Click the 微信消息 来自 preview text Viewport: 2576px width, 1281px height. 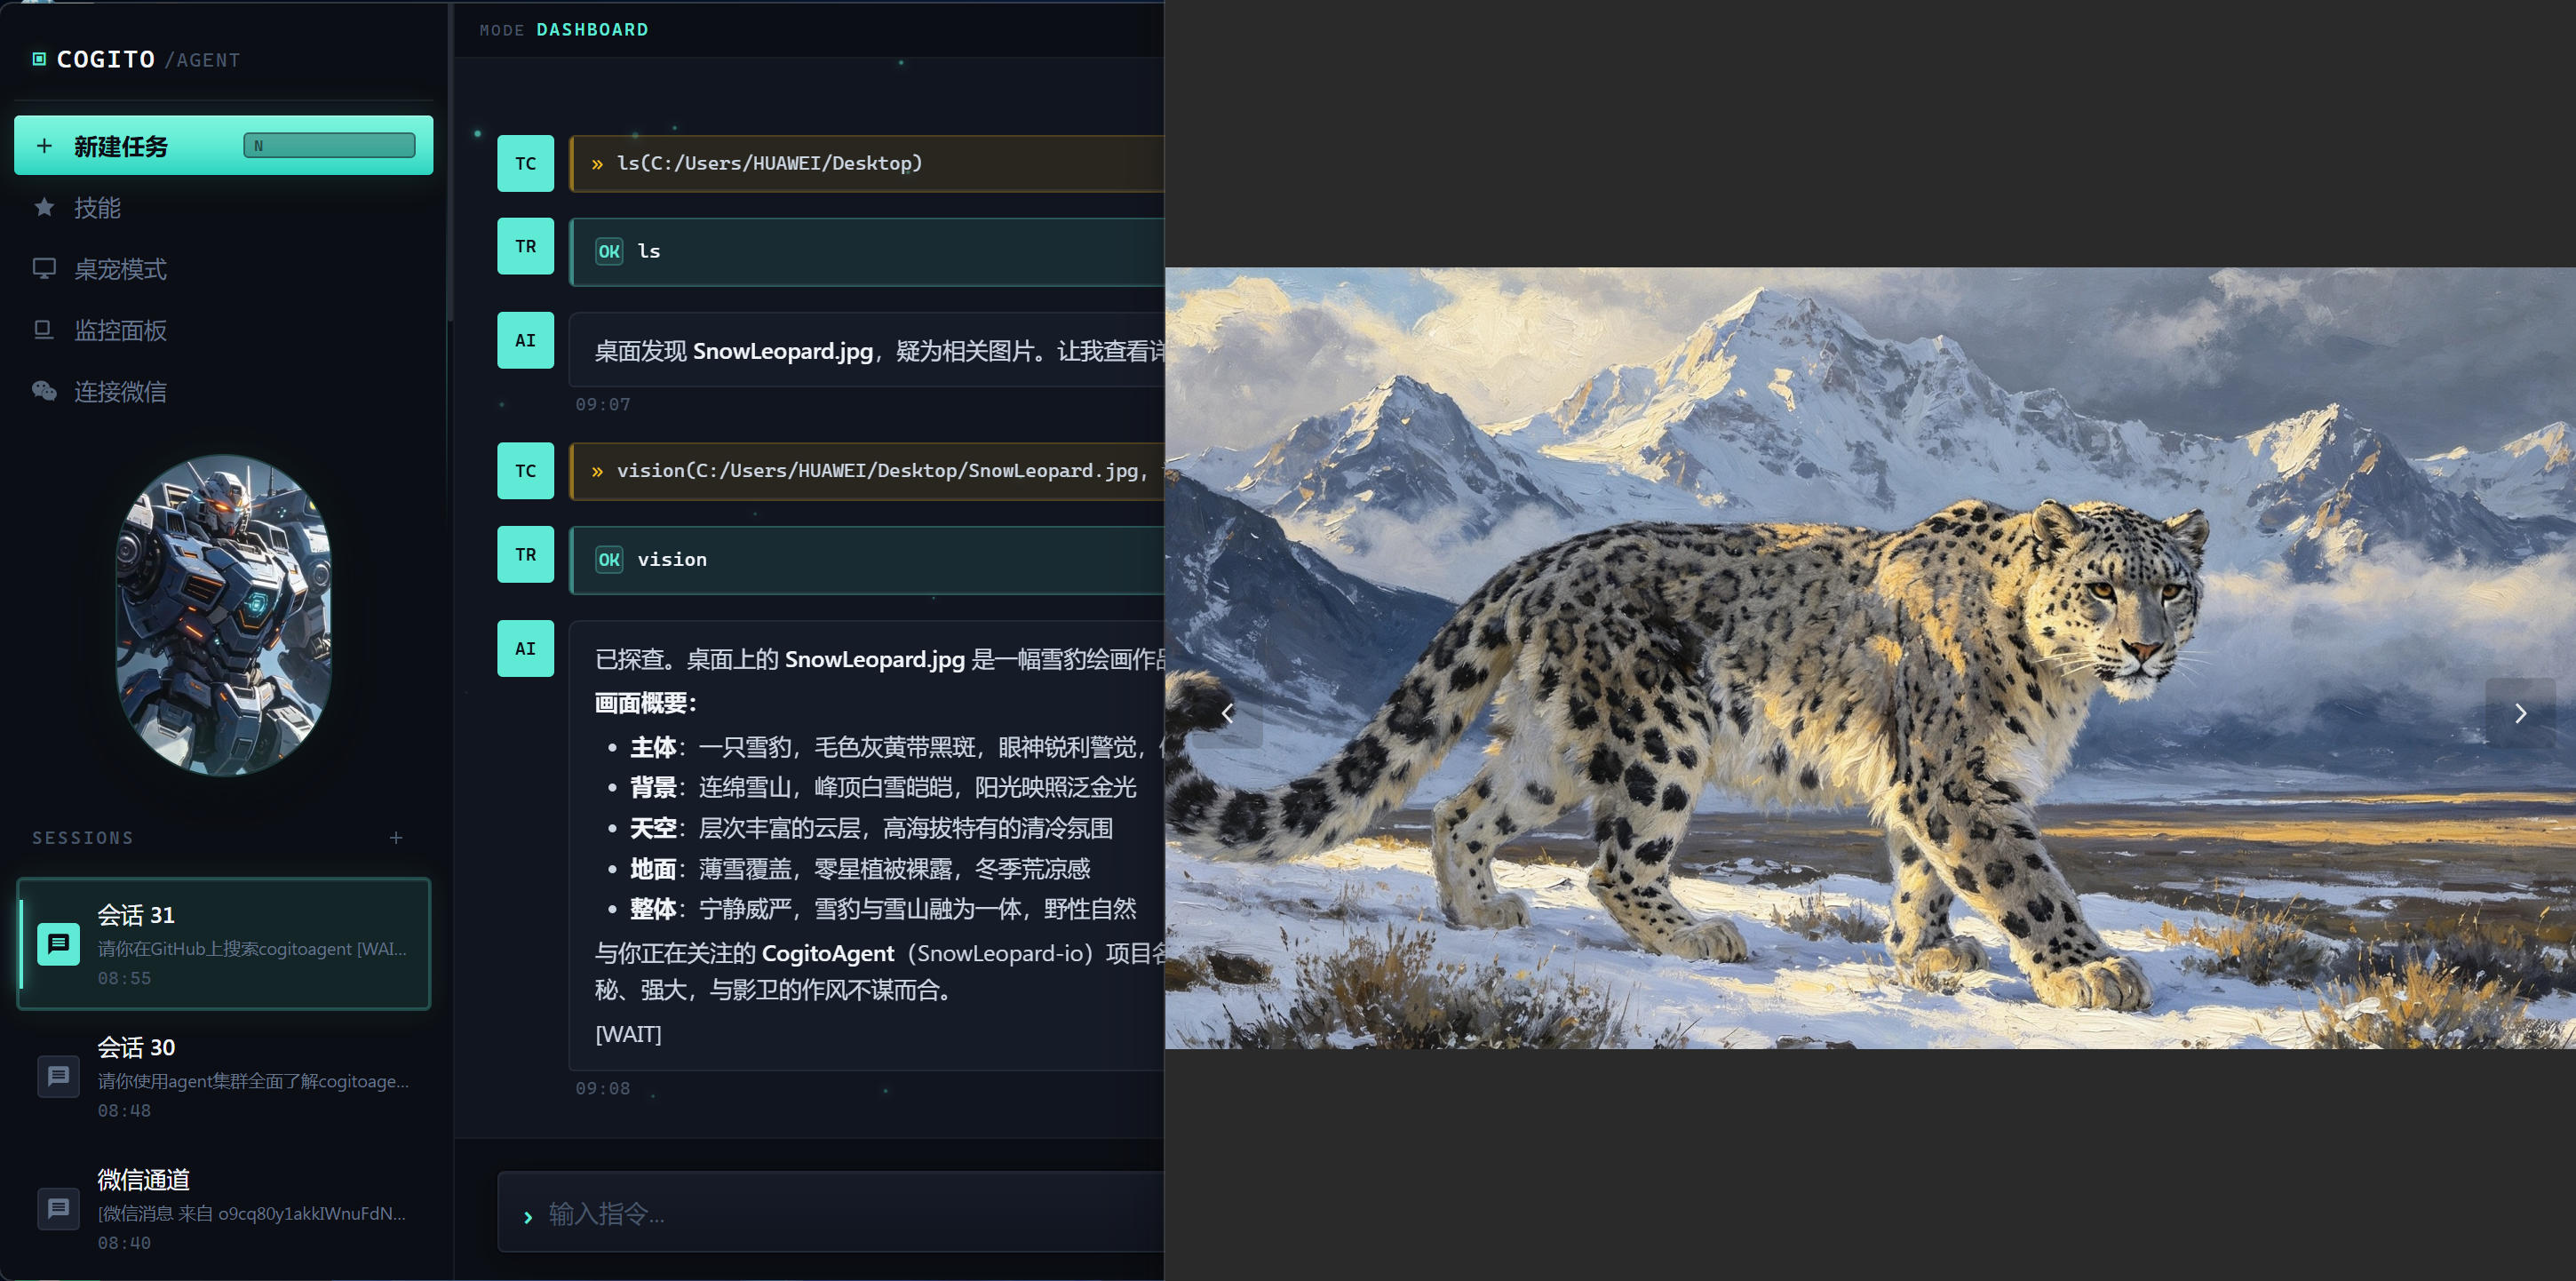[251, 1213]
